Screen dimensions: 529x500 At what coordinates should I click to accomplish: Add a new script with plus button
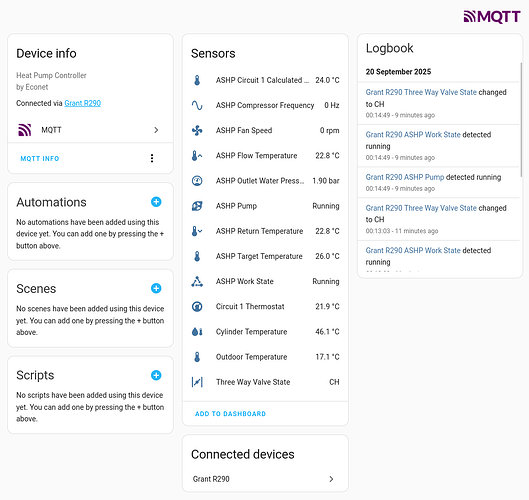[156, 375]
